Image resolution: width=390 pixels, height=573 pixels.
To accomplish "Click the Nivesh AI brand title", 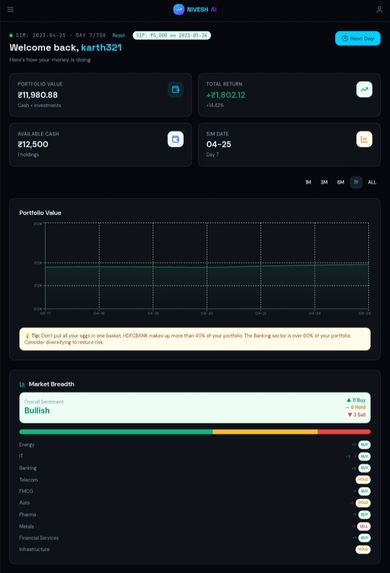I will coord(202,10).
